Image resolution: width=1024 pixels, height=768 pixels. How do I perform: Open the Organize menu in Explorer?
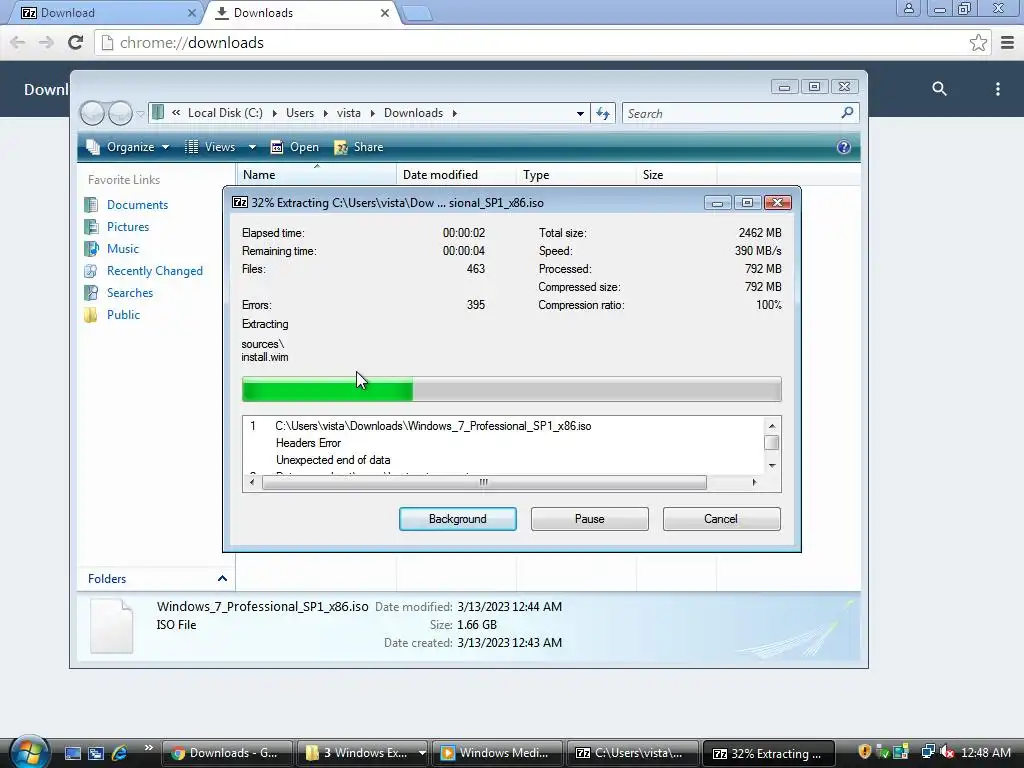[x=128, y=147]
